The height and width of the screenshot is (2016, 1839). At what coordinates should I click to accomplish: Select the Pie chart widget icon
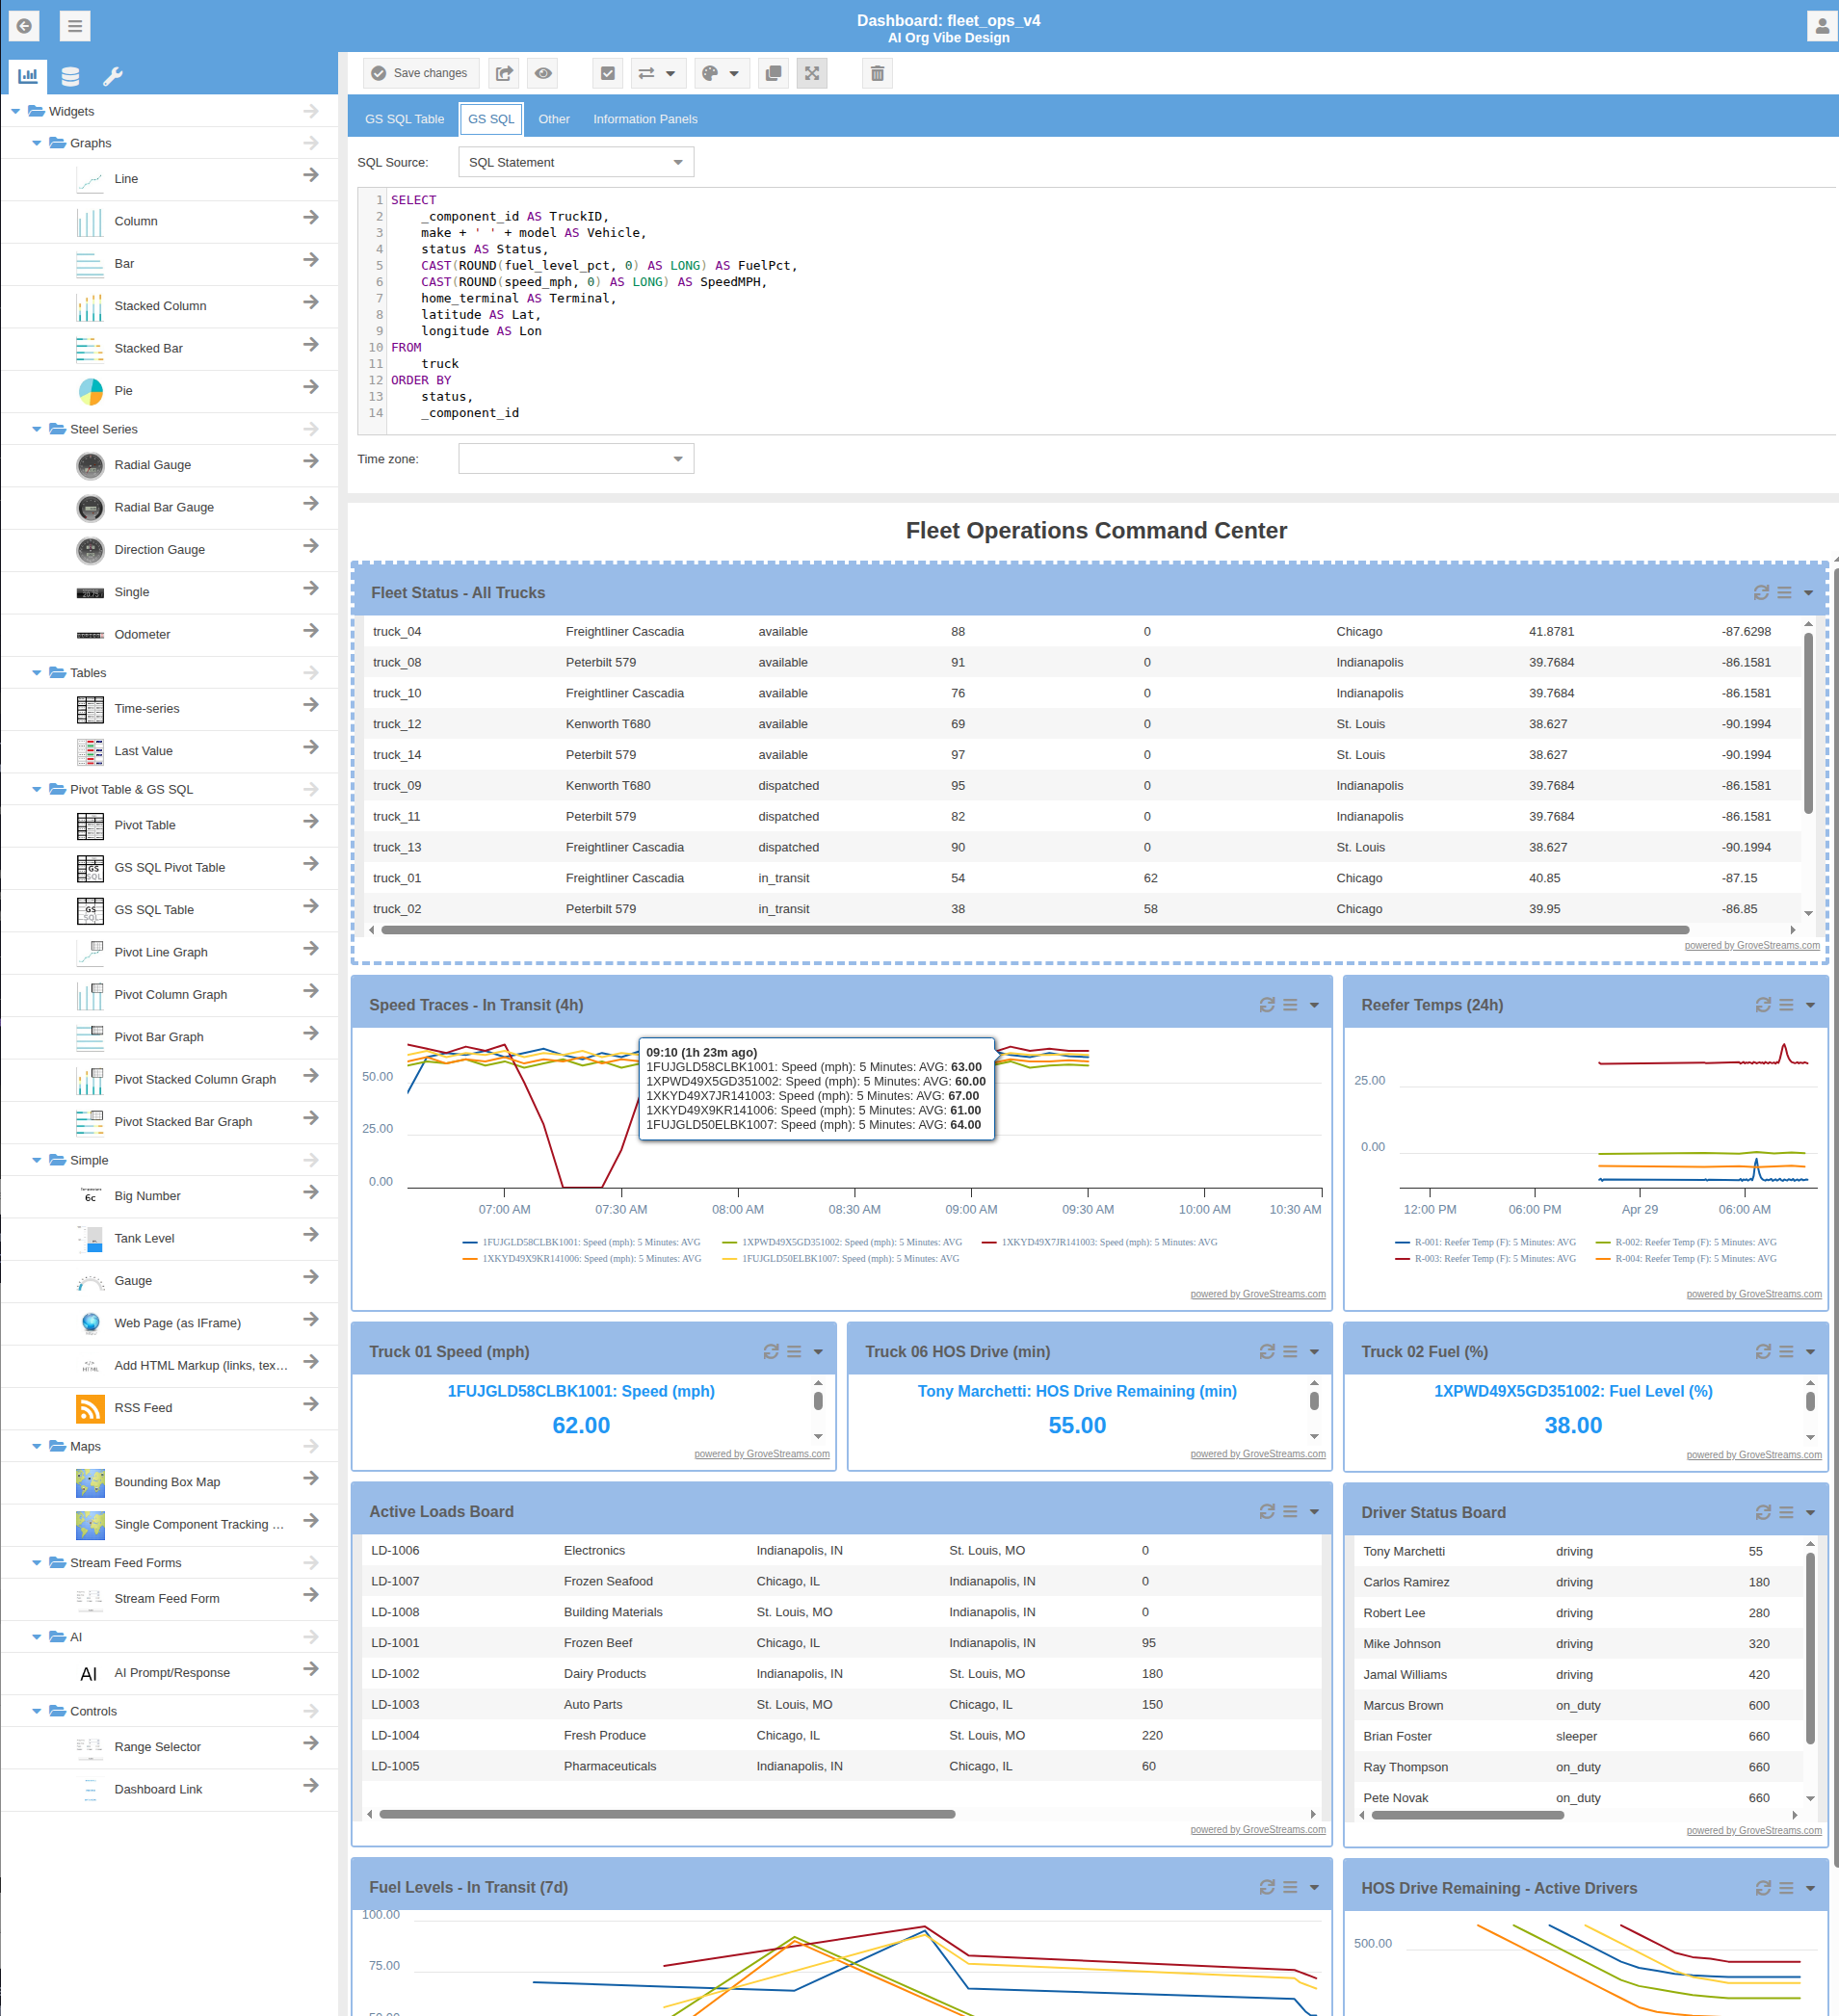[x=90, y=391]
